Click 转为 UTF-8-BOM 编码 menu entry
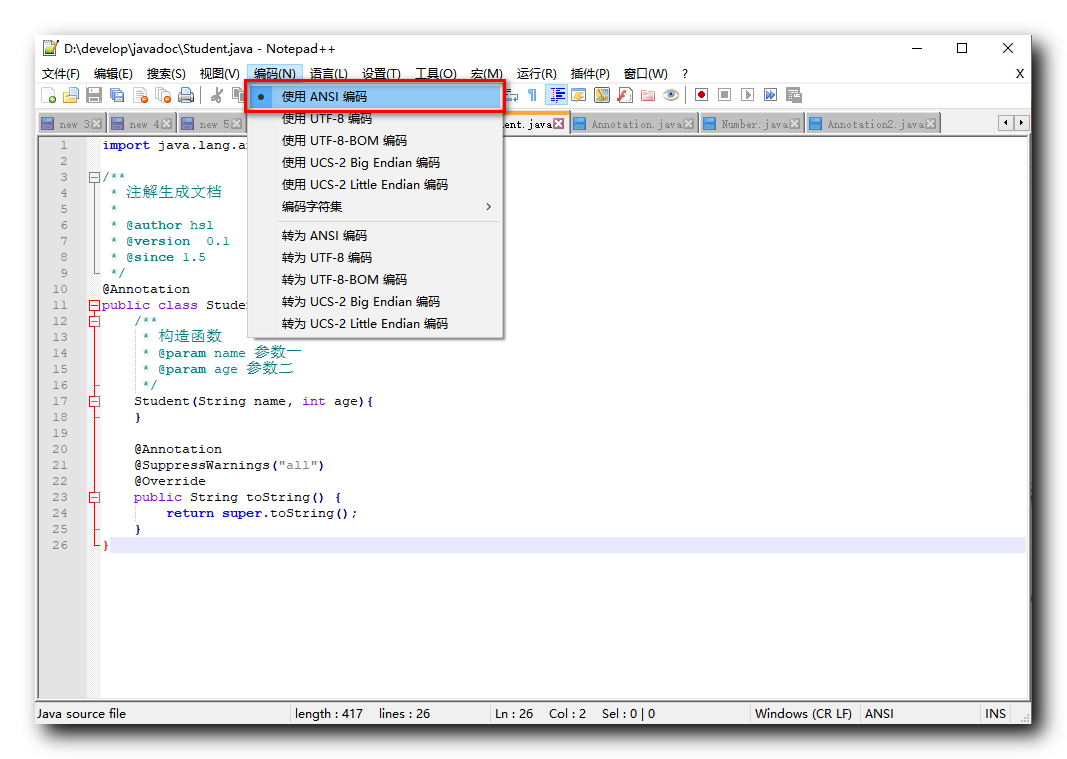This screenshot has height=759, width=1067. coord(375,280)
